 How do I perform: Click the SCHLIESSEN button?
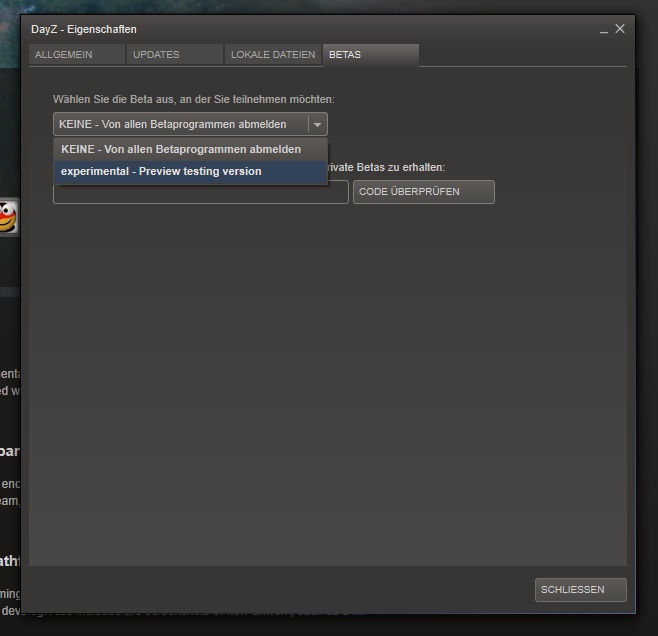[581, 590]
